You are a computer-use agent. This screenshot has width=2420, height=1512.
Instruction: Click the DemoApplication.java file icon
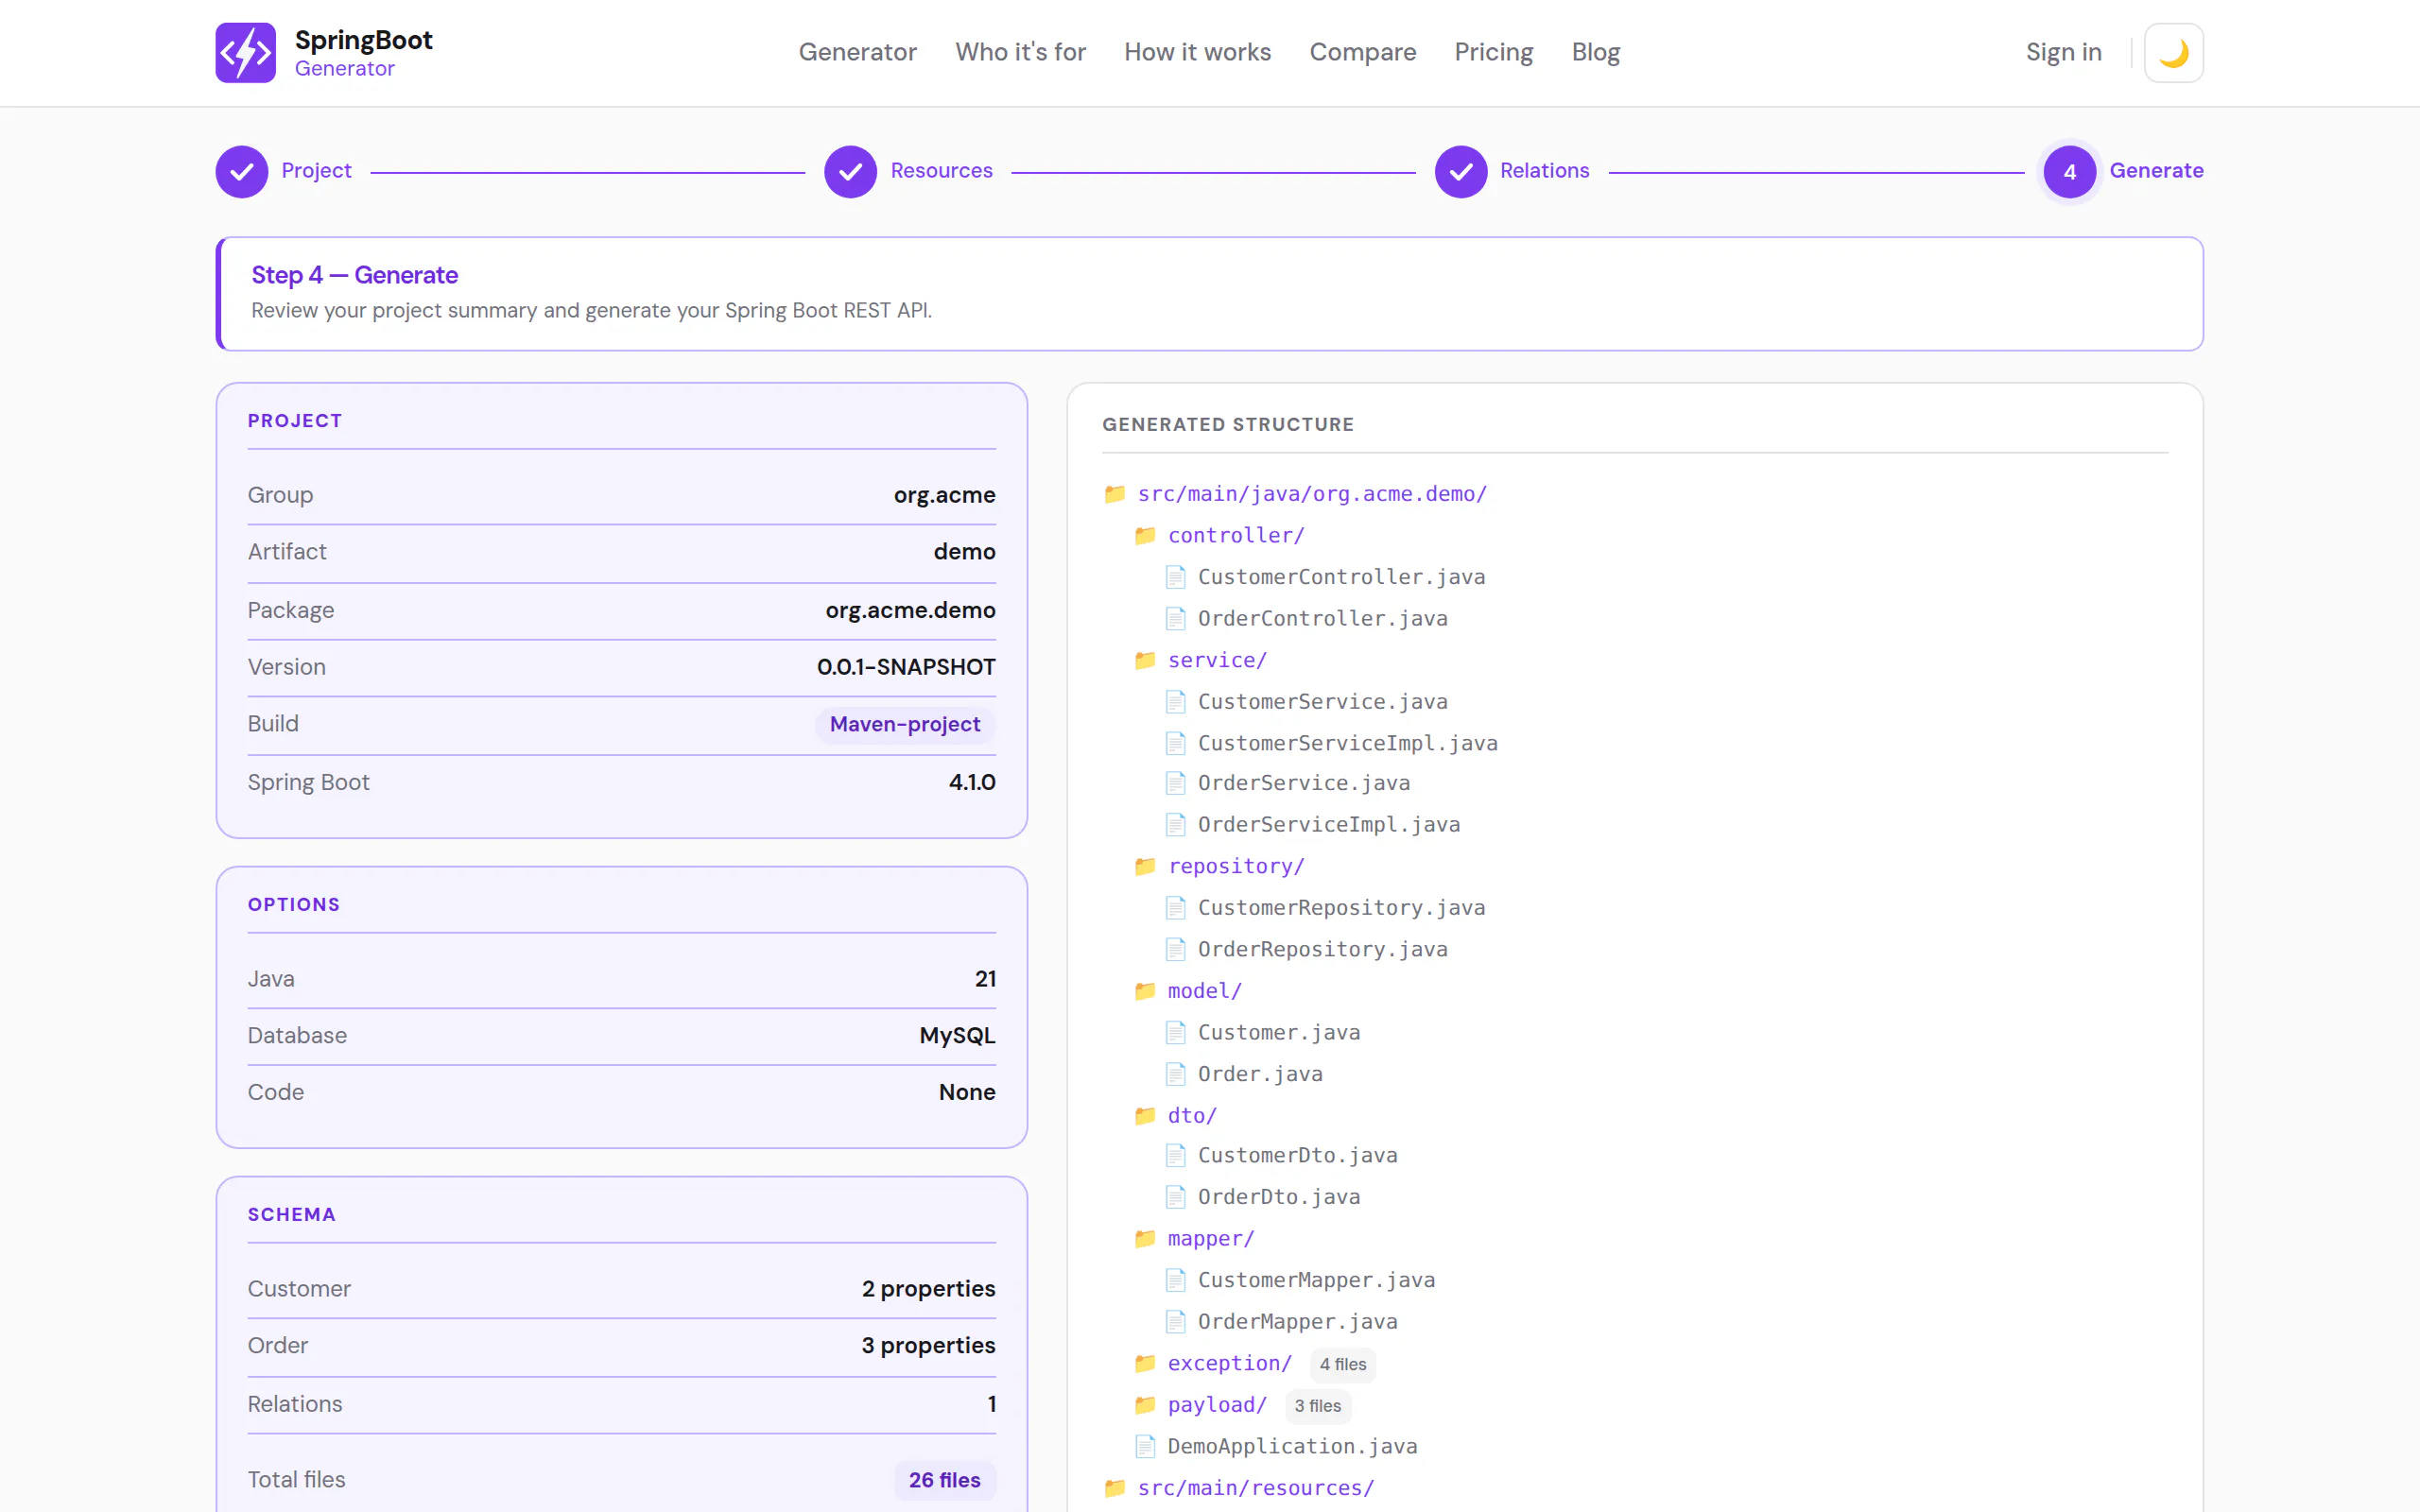1144,1446
